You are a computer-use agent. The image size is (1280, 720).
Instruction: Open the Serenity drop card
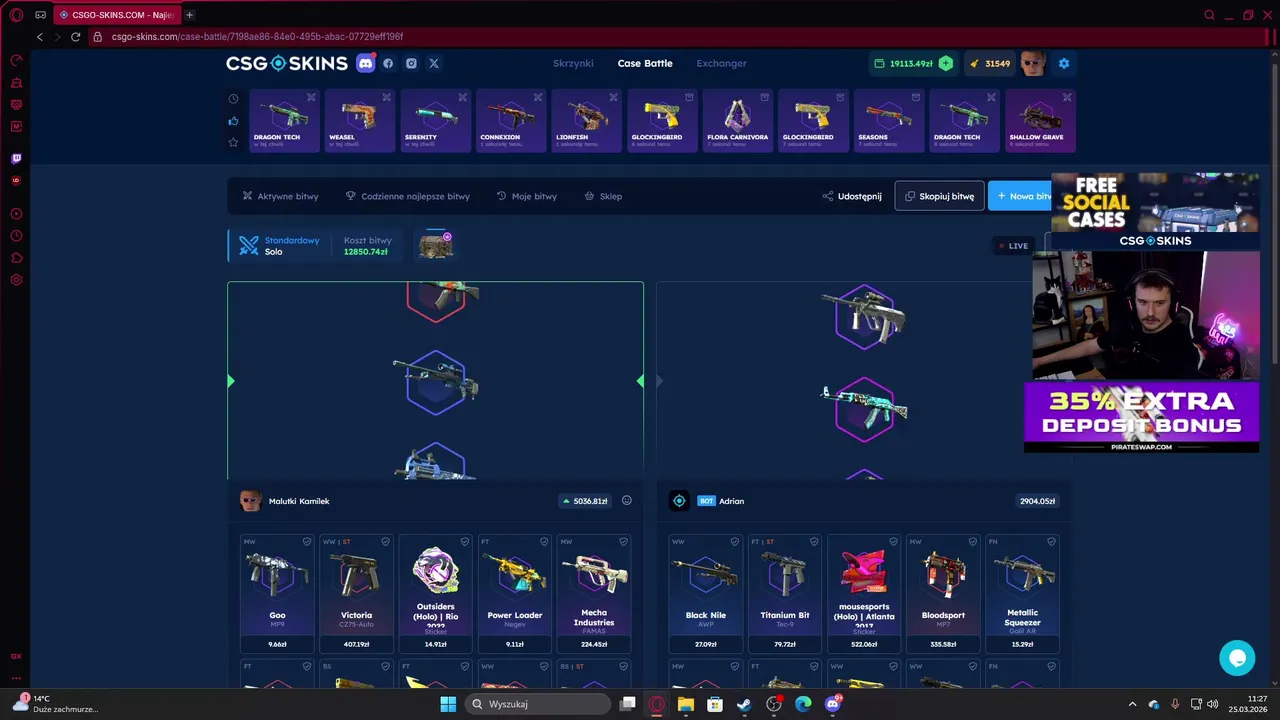pos(435,120)
